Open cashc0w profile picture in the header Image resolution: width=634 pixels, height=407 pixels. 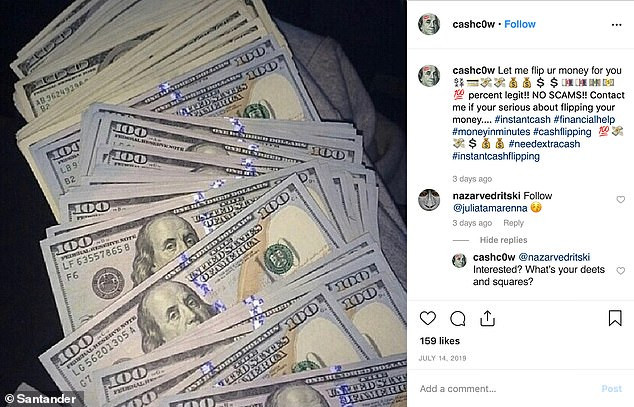[429, 24]
